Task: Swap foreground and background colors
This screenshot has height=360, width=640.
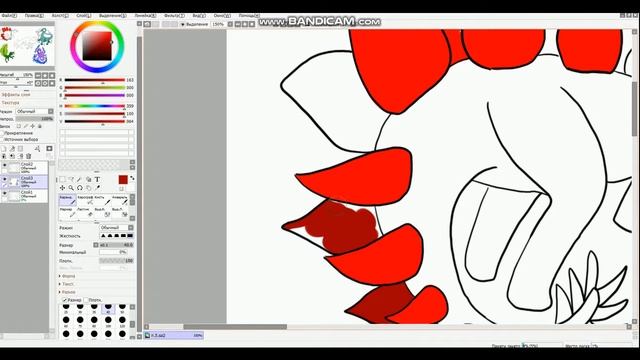Action: coord(132,178)
